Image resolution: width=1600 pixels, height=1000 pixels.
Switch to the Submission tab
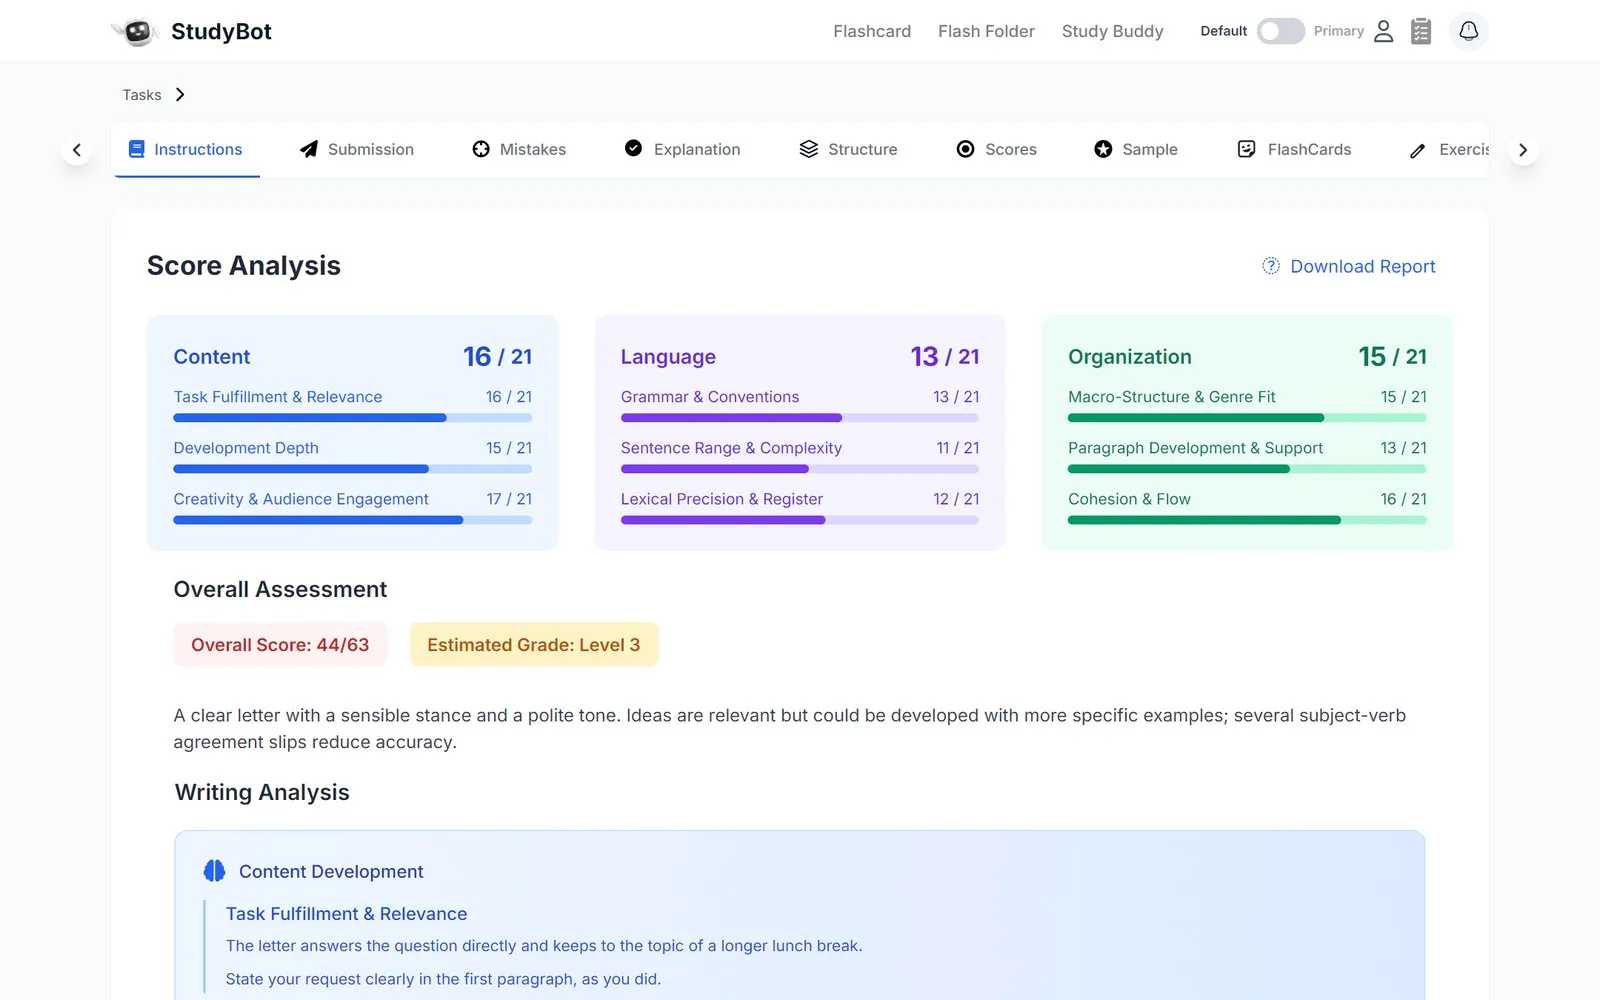click(356, 149)
